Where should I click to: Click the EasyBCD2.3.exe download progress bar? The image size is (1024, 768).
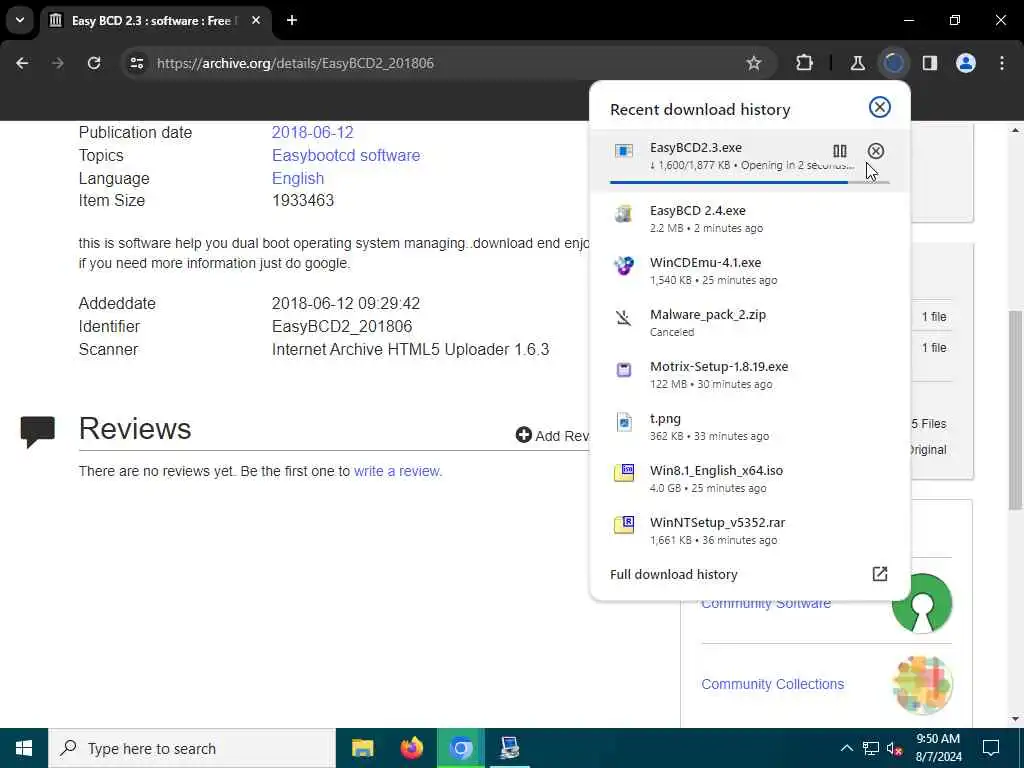750,182
